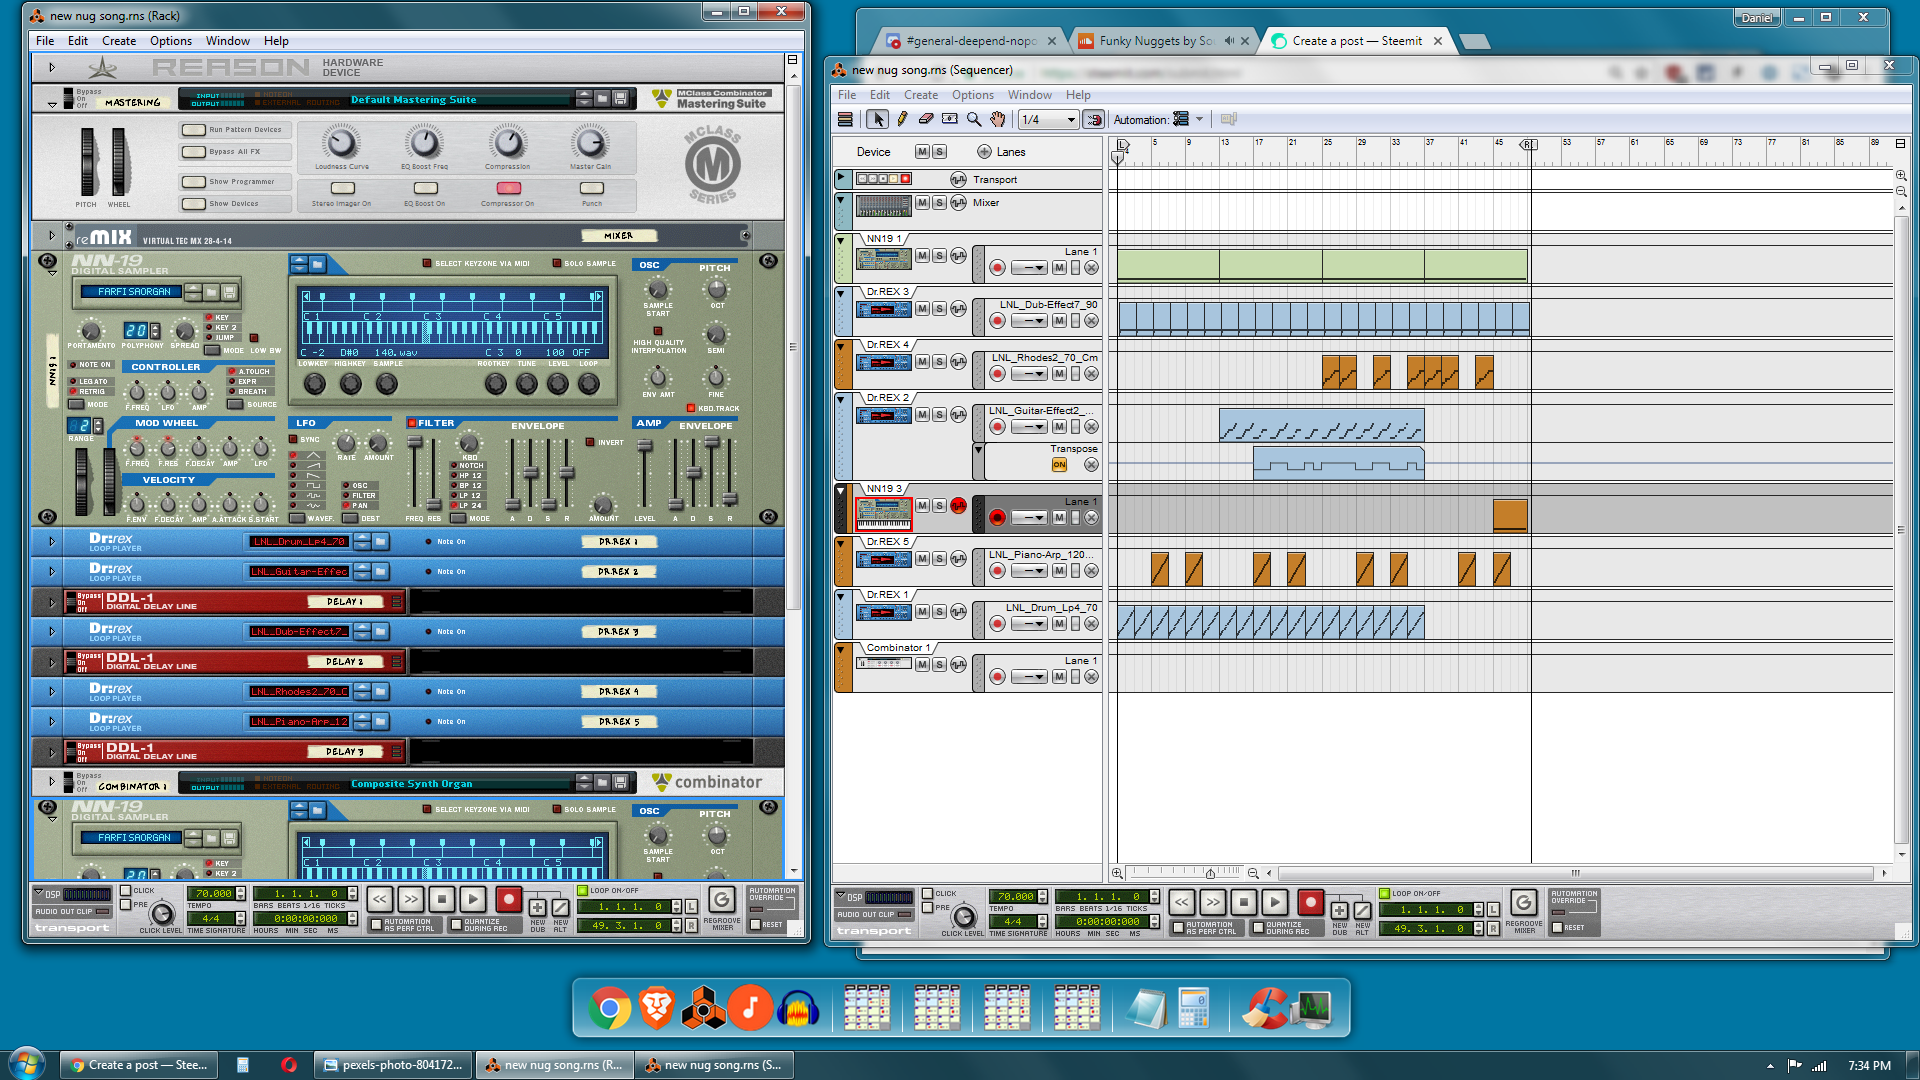Enable Quantize During Rec checkbox in sequencer
Screen dimensions: 1920x1080
point(1258,928)
